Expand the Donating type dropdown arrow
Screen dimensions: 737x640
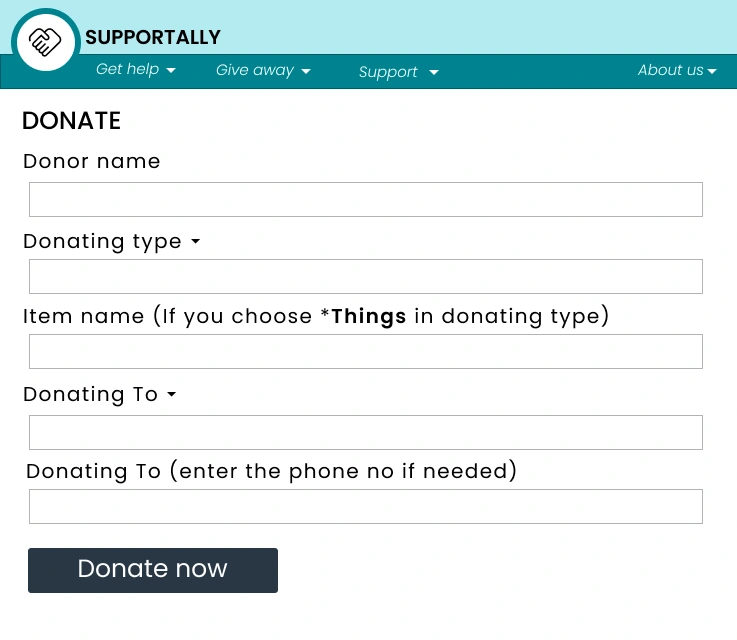tap(195, 242)
